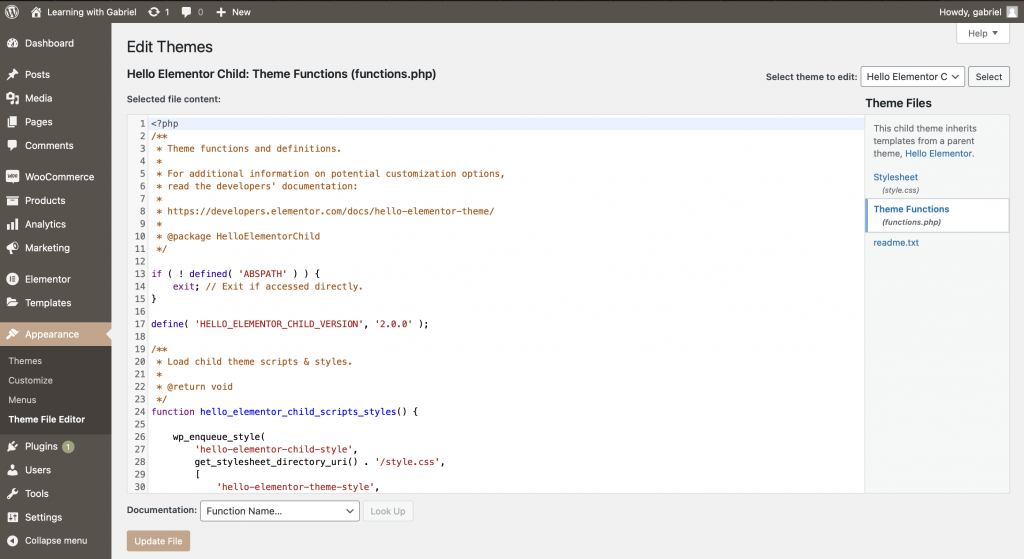Viewport: 1024px width, 559px height.
Task: Click the updates circular arrows icon
Action: pyautogui.click(x=153, y=12)
